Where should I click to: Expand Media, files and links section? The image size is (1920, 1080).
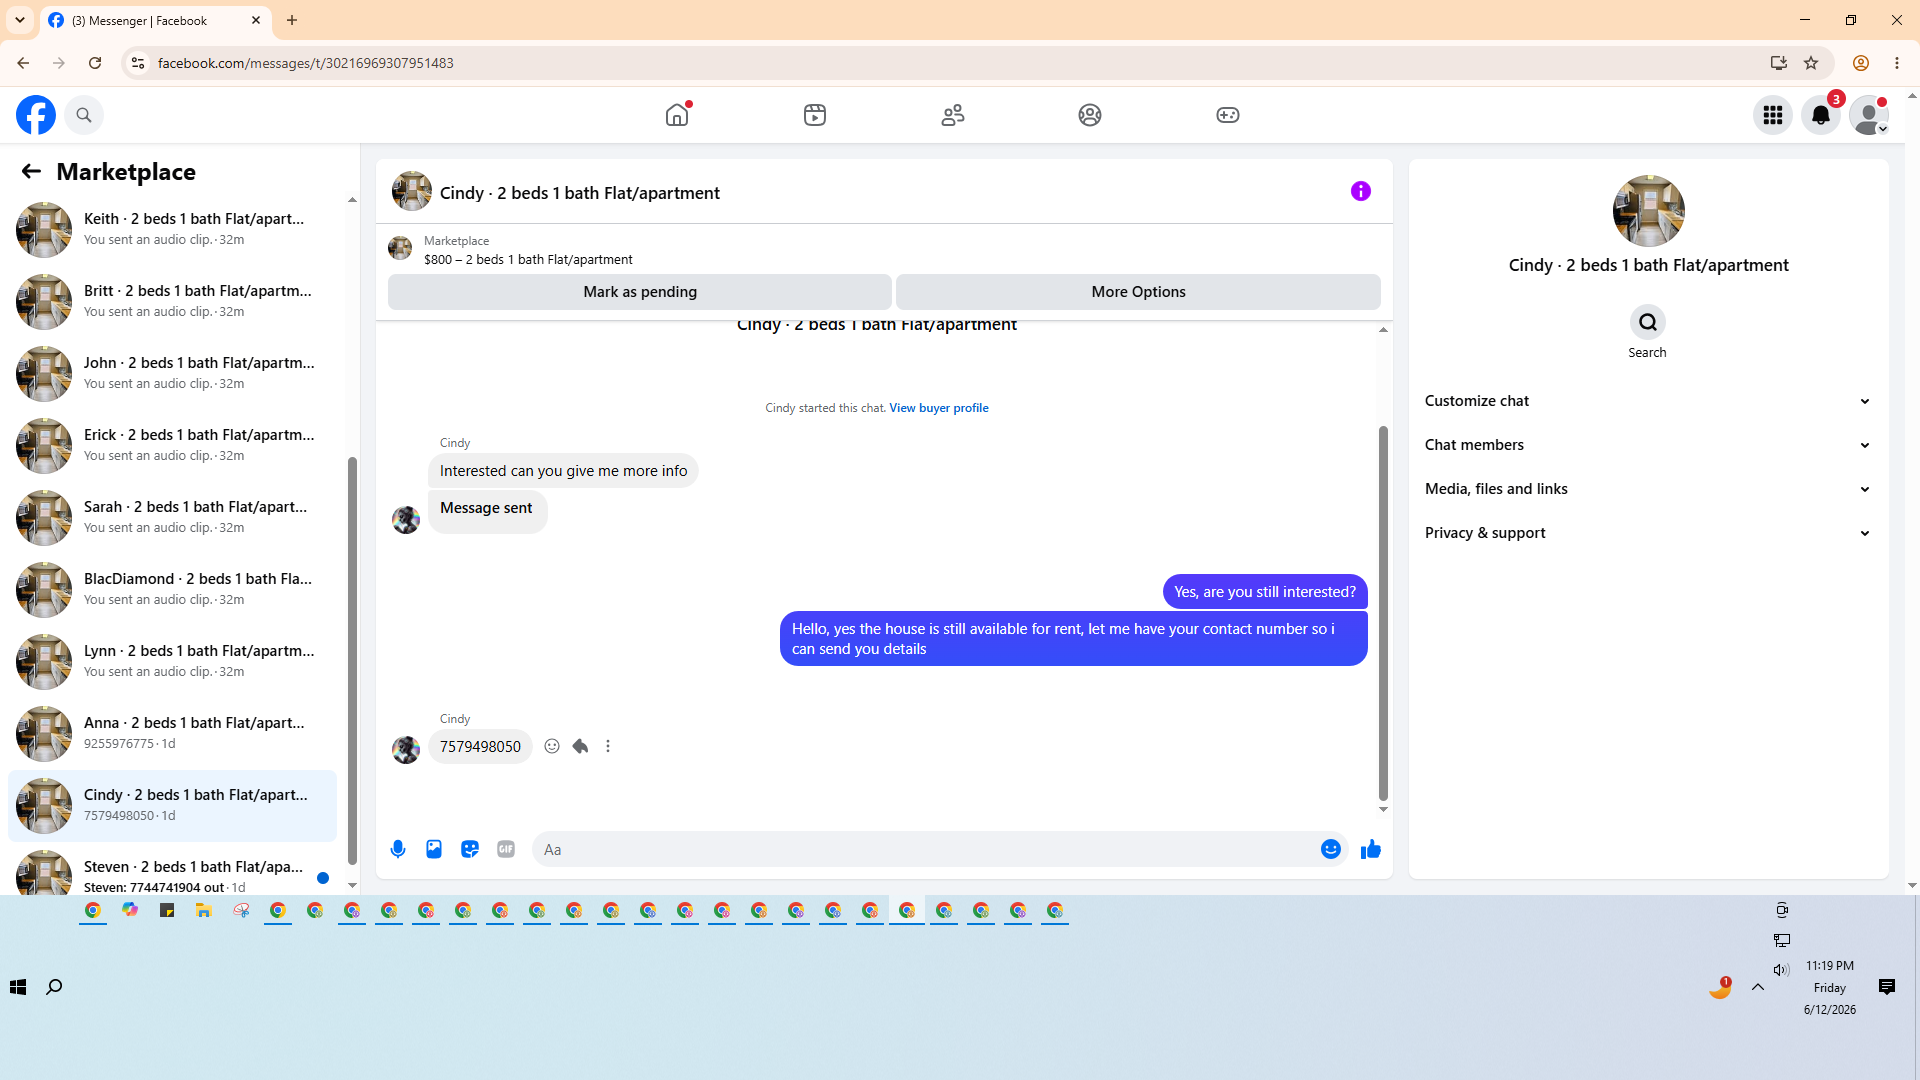[1647, 489]
